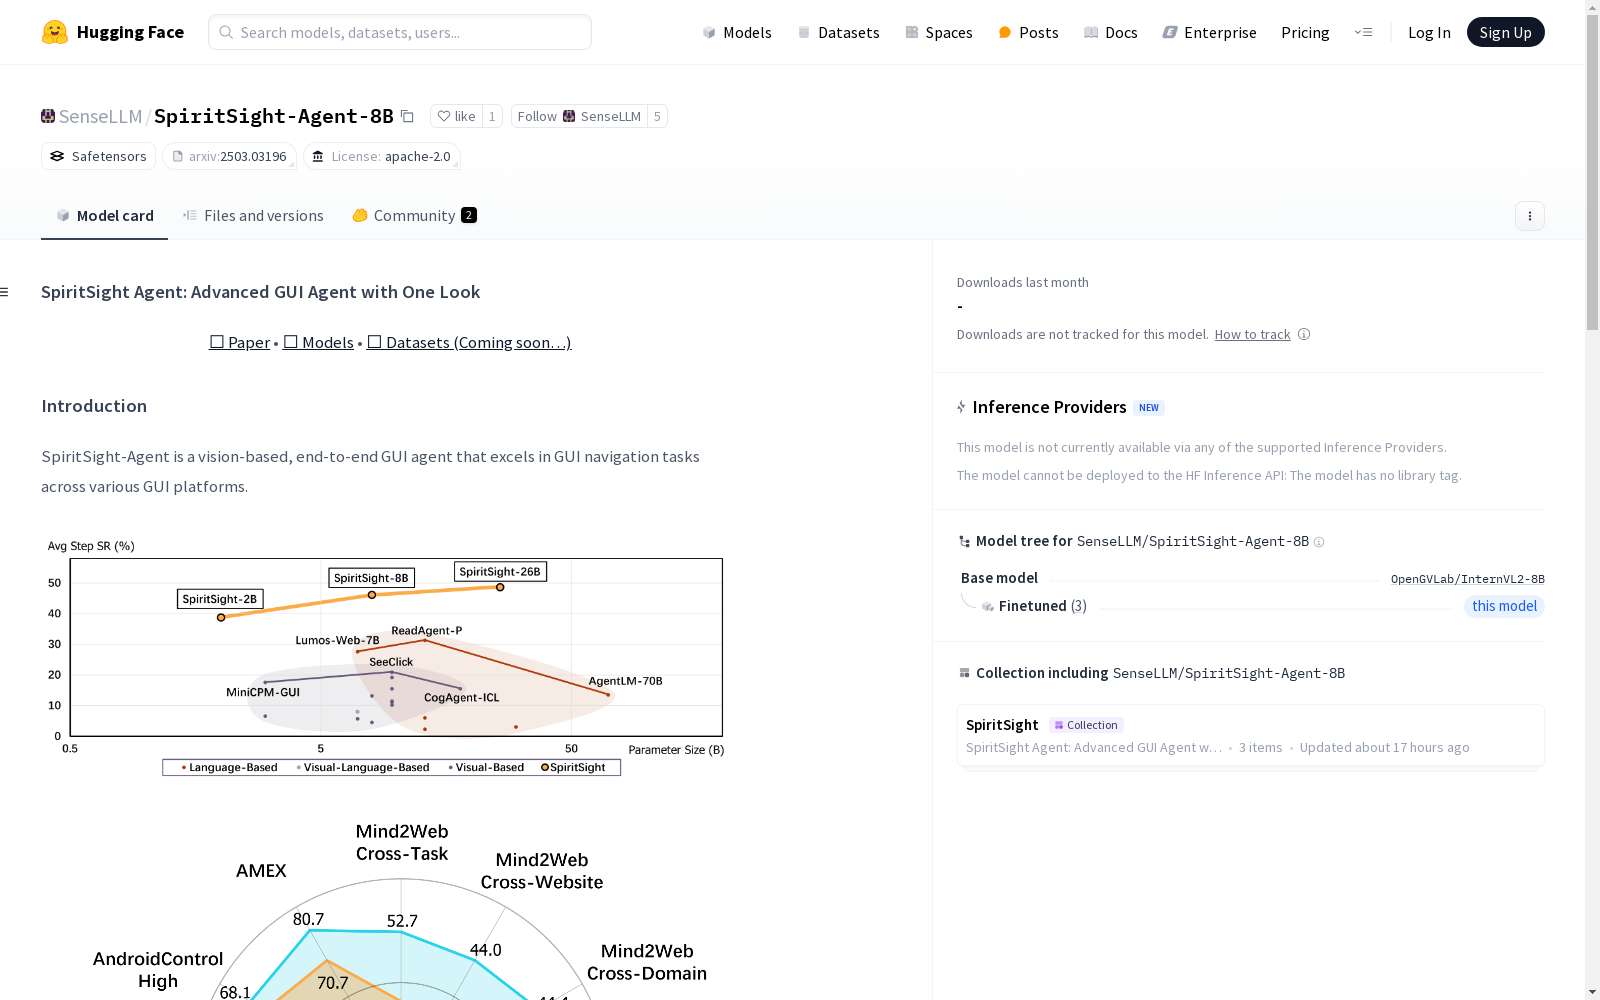Open the table of contents sidebar icon
1600x1000 pixels.
[x=5, y=292]
